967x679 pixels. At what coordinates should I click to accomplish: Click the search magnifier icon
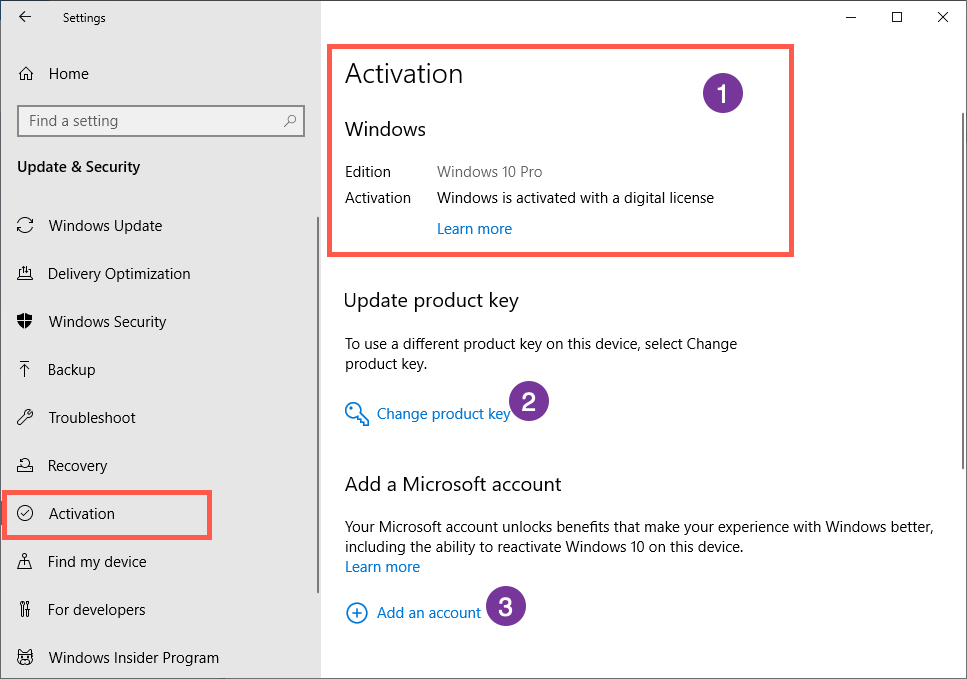point(290,121)
